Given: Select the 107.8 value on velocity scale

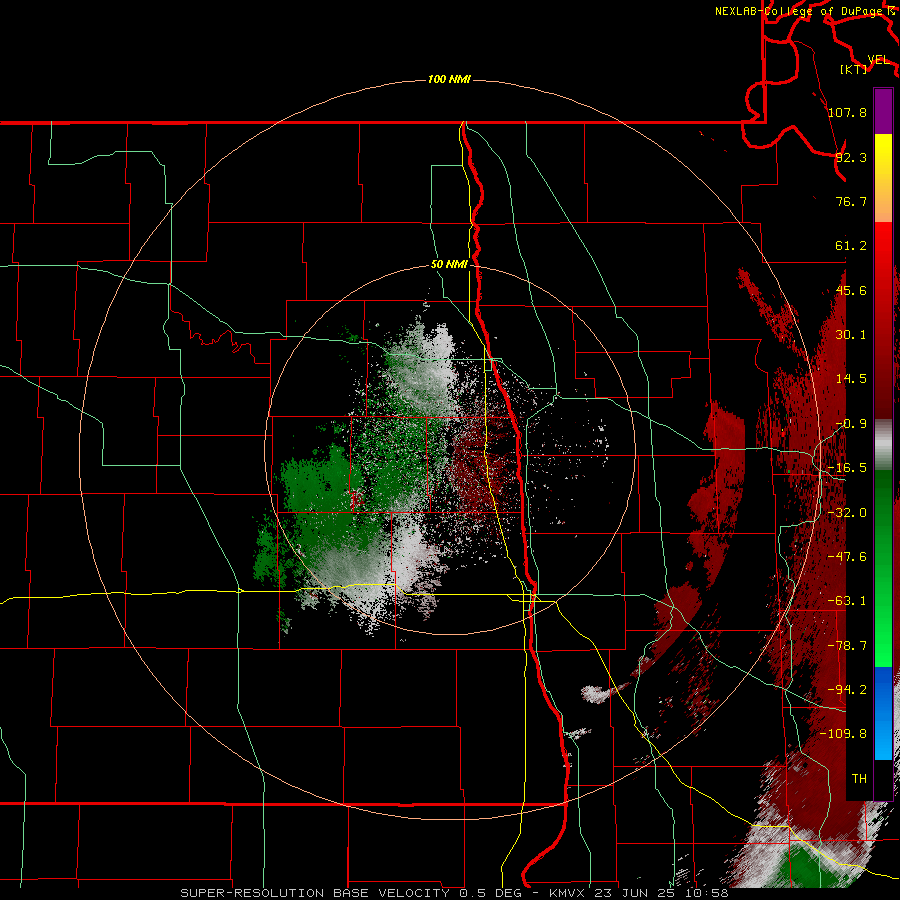Looking at the screenshot, I should [847, 112].
